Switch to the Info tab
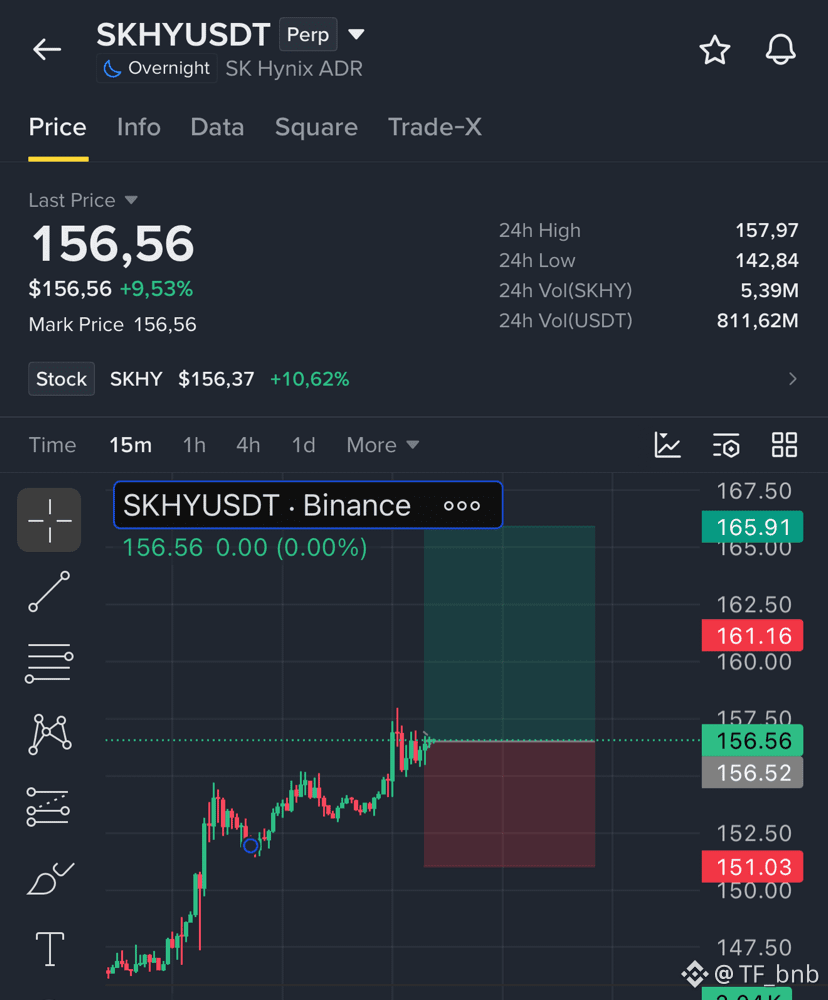Viewport: 828px width, 1000px height. [x=138, y=127]
